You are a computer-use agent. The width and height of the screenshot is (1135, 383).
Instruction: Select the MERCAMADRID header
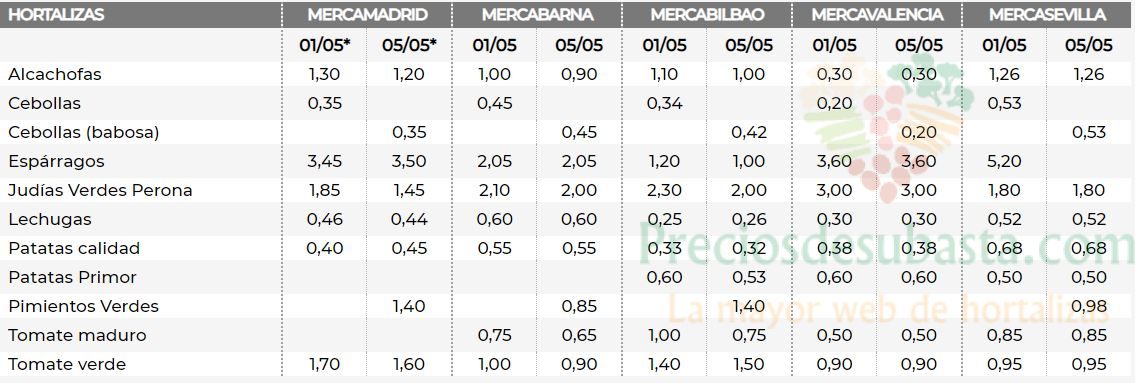click(367, 15)
